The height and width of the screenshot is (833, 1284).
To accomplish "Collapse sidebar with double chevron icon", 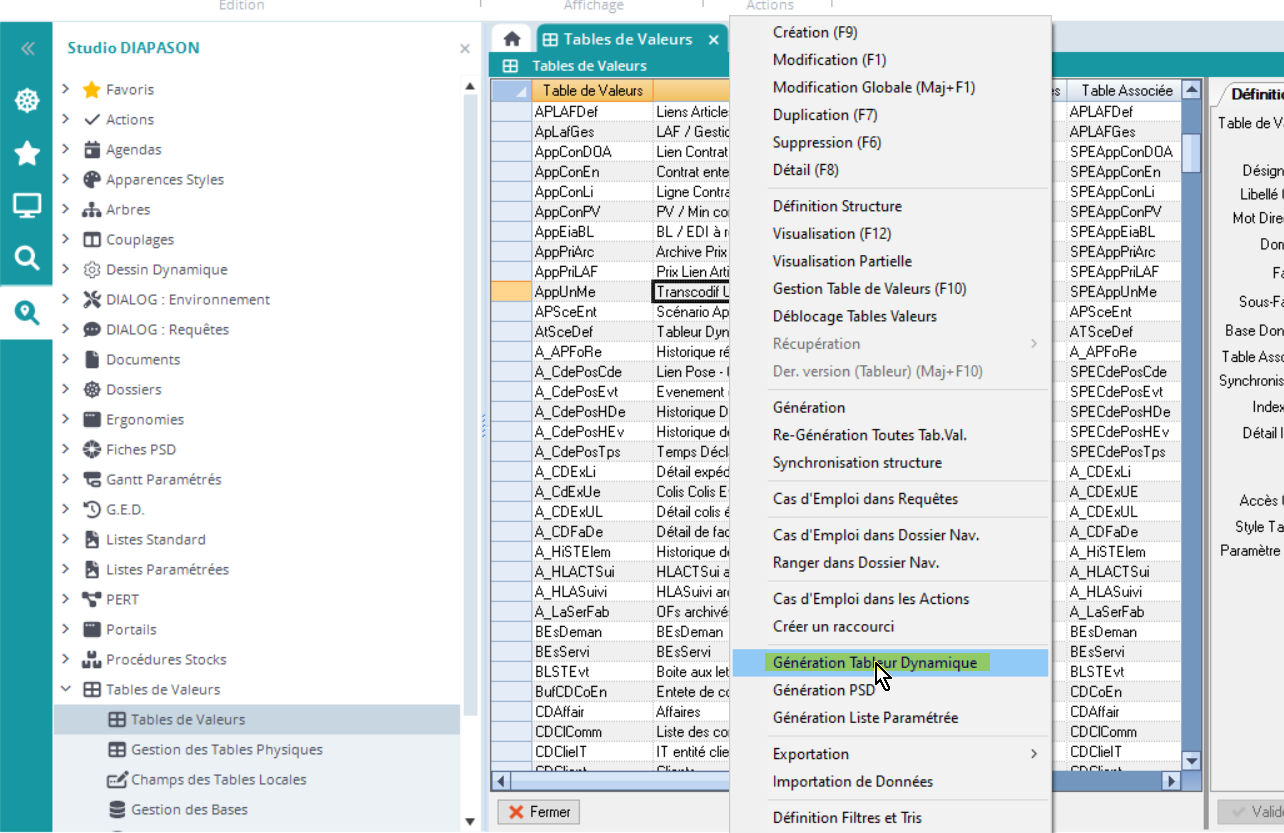I will point(27,48).
